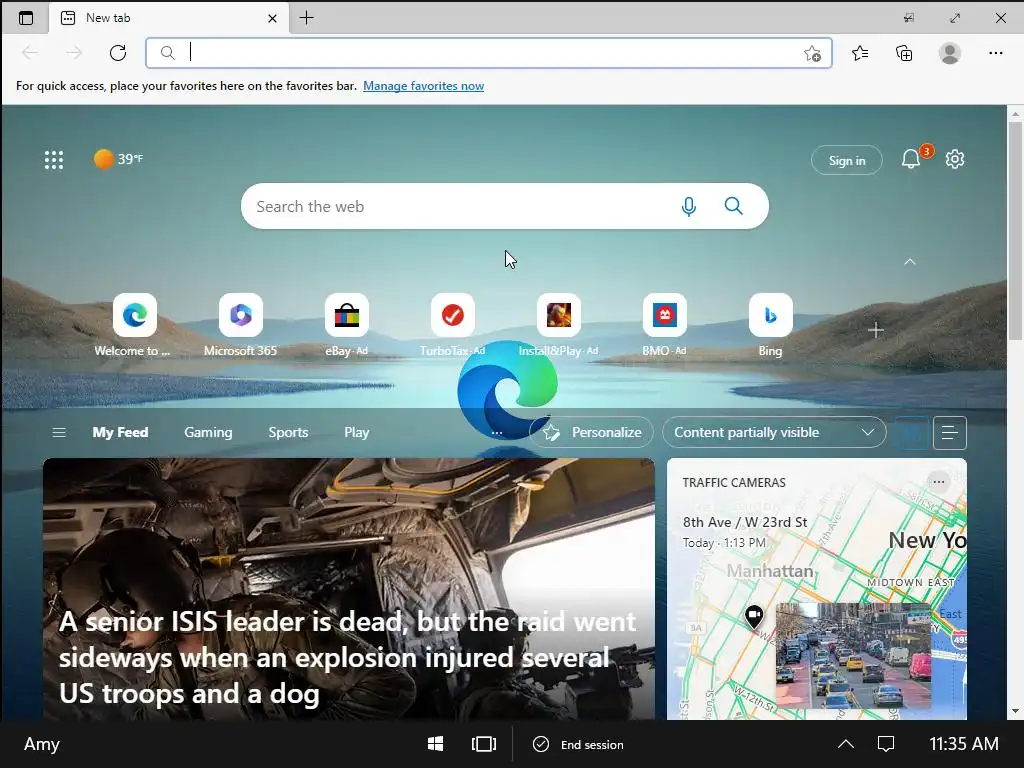The width and height of the screenshot is (1024, 768).
Task: Open Settings and more ellipsis menu
Action: coord(995,53)
